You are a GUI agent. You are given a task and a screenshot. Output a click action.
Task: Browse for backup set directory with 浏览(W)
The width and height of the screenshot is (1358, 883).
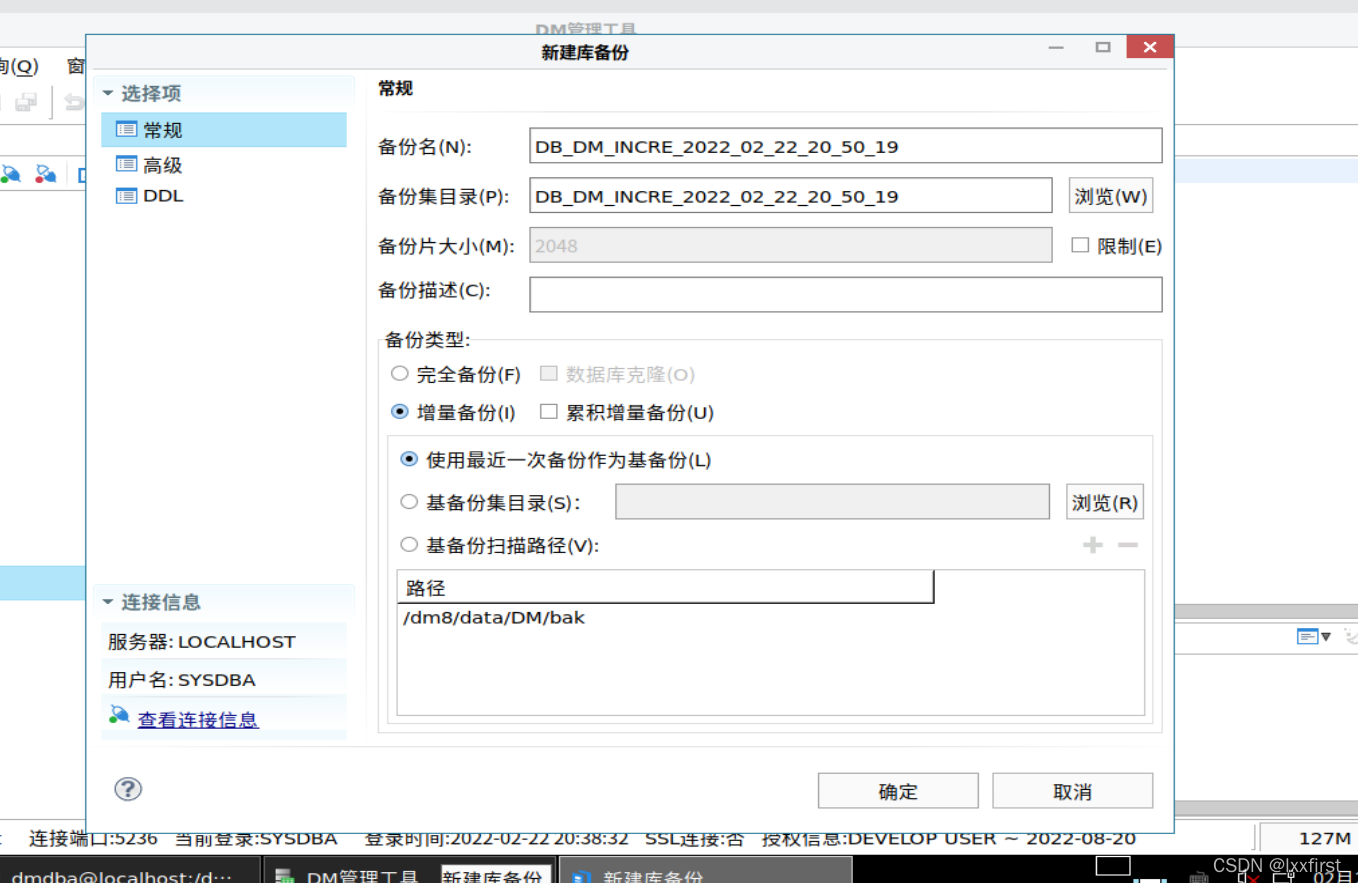(1110, 196)
